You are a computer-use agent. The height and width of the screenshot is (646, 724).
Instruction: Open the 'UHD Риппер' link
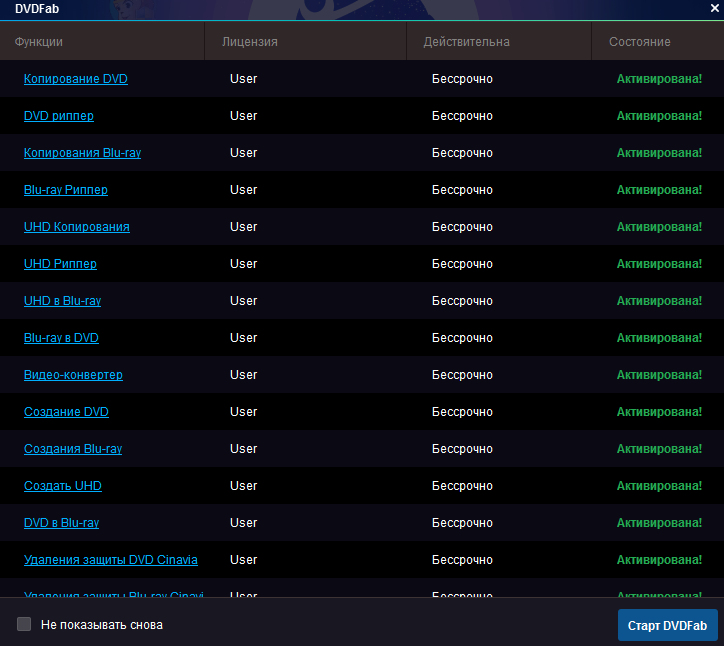tap(60, 264)
